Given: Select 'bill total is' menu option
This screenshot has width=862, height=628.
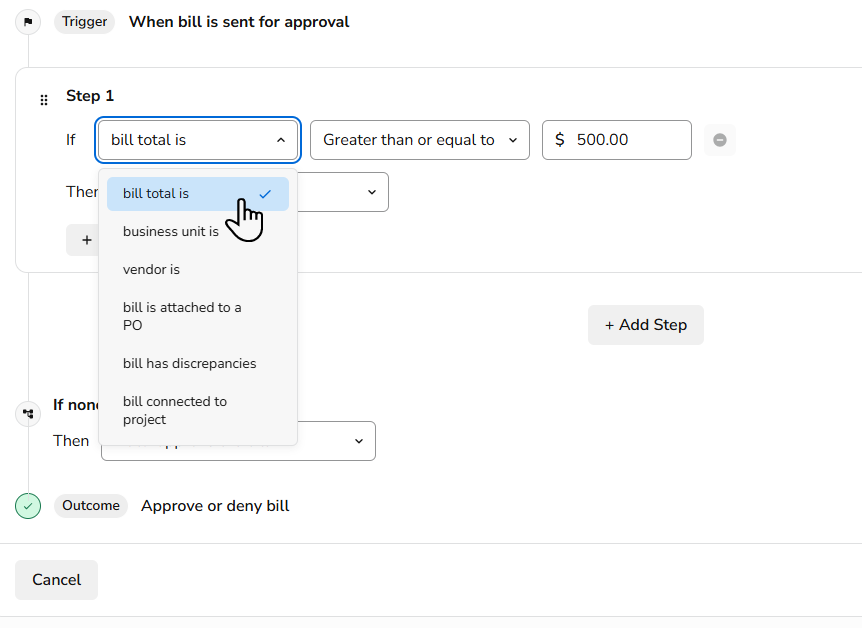Looking at the screenshot, I should [198, 194].
